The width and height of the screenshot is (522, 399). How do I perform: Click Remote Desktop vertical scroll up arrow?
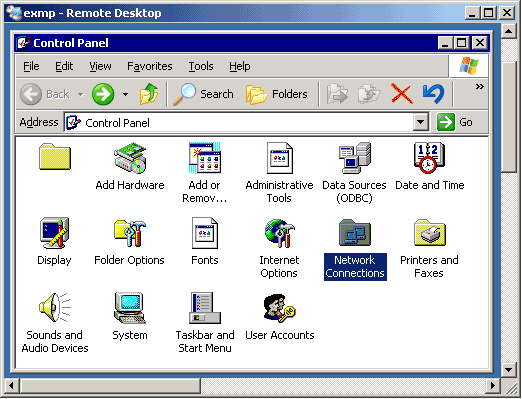click(508, 31)
